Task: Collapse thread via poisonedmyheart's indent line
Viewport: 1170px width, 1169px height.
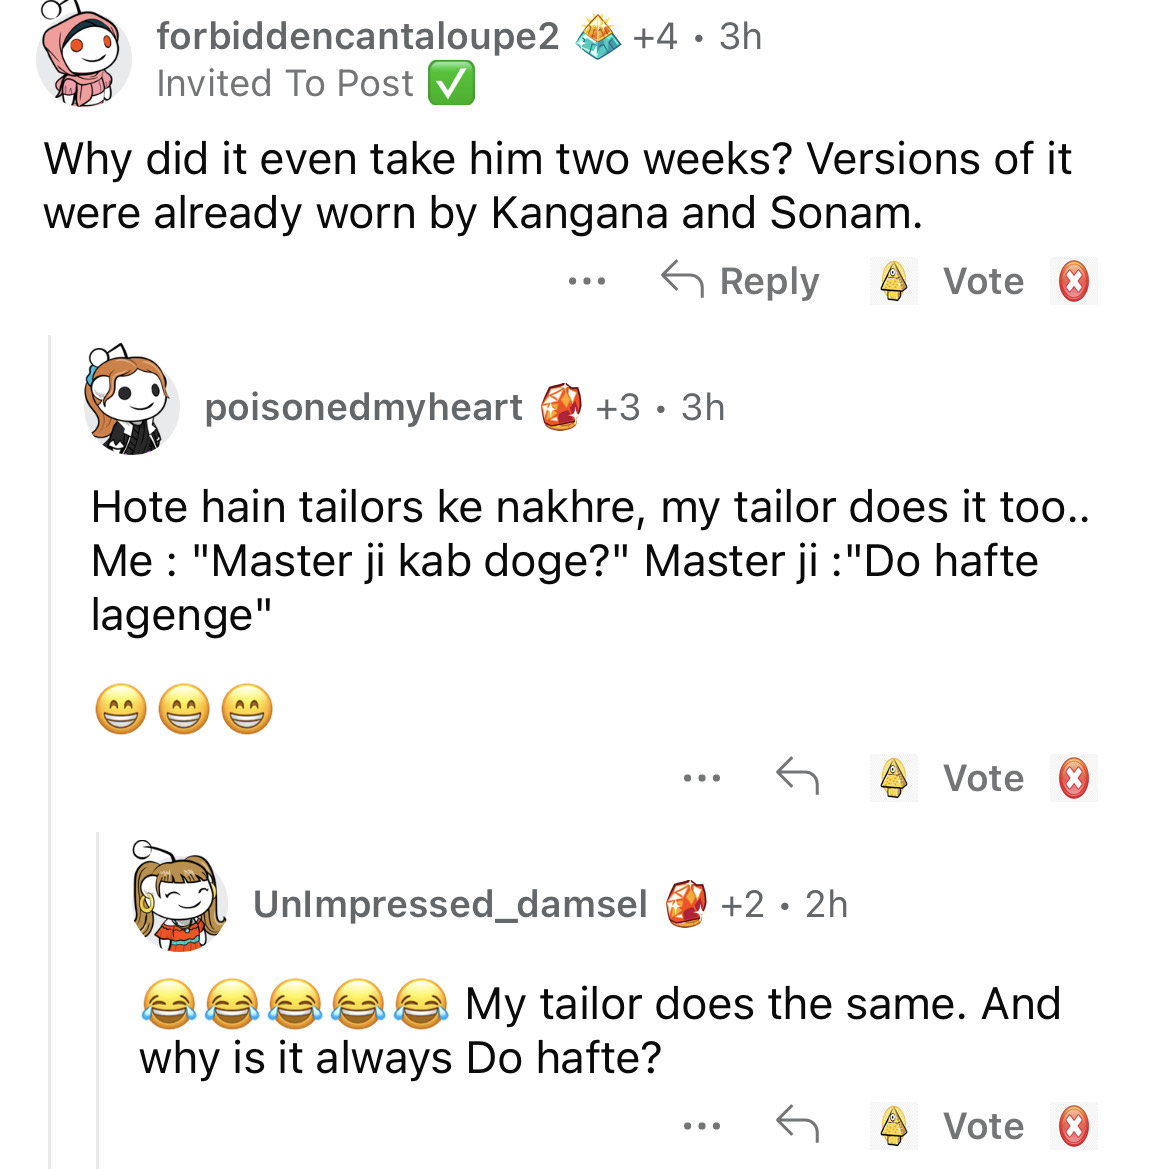Action: 50,750
